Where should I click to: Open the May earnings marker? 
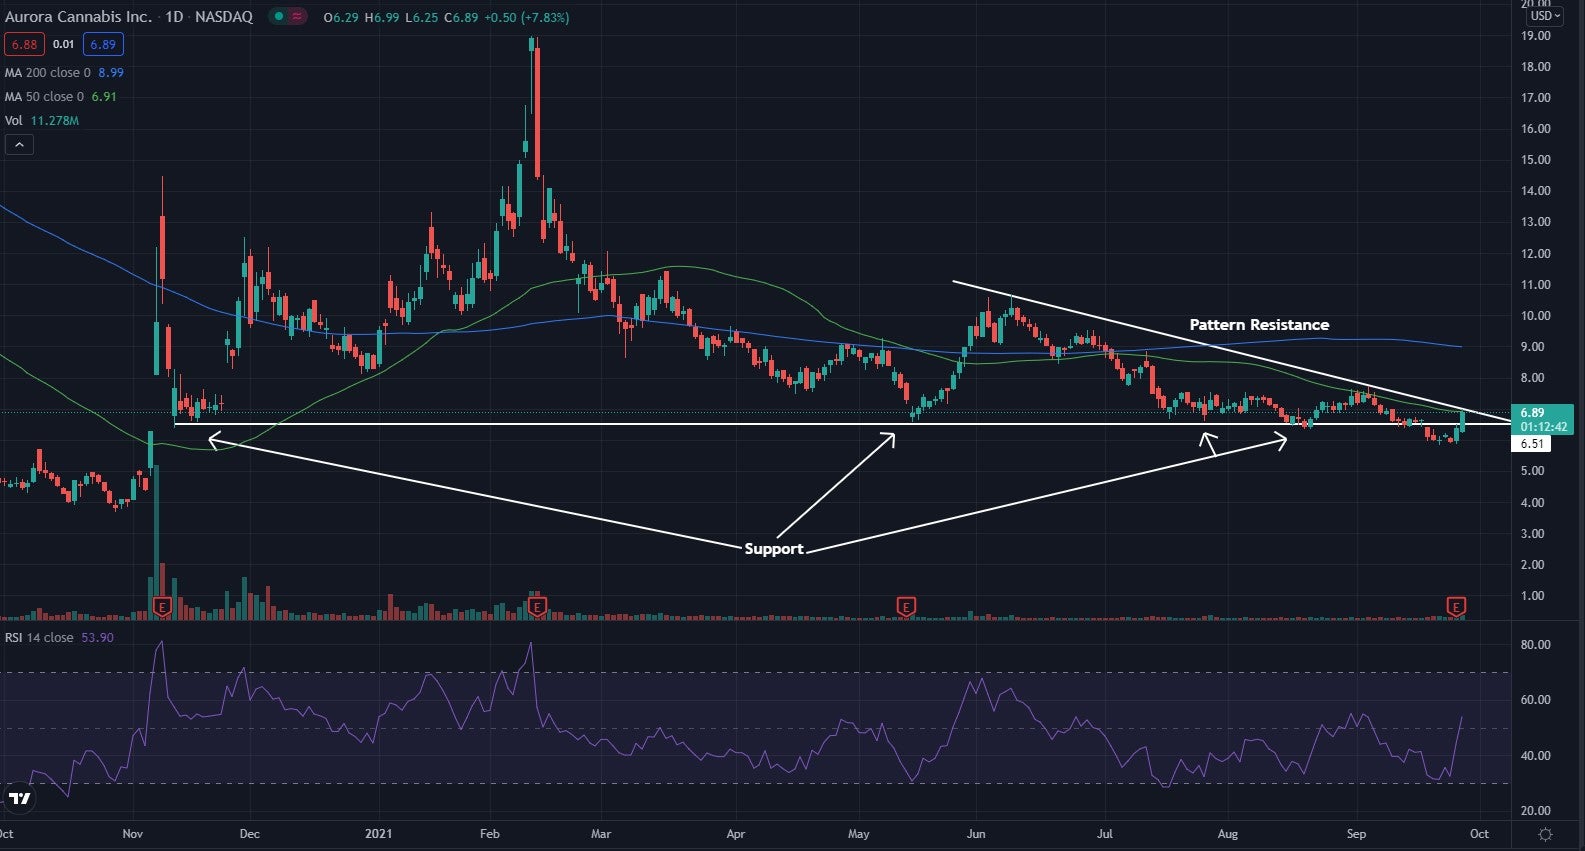pos(906,606)
